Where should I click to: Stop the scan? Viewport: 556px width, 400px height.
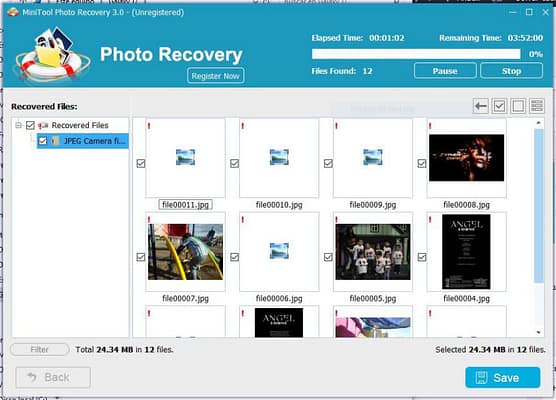[x=511, y=71]
